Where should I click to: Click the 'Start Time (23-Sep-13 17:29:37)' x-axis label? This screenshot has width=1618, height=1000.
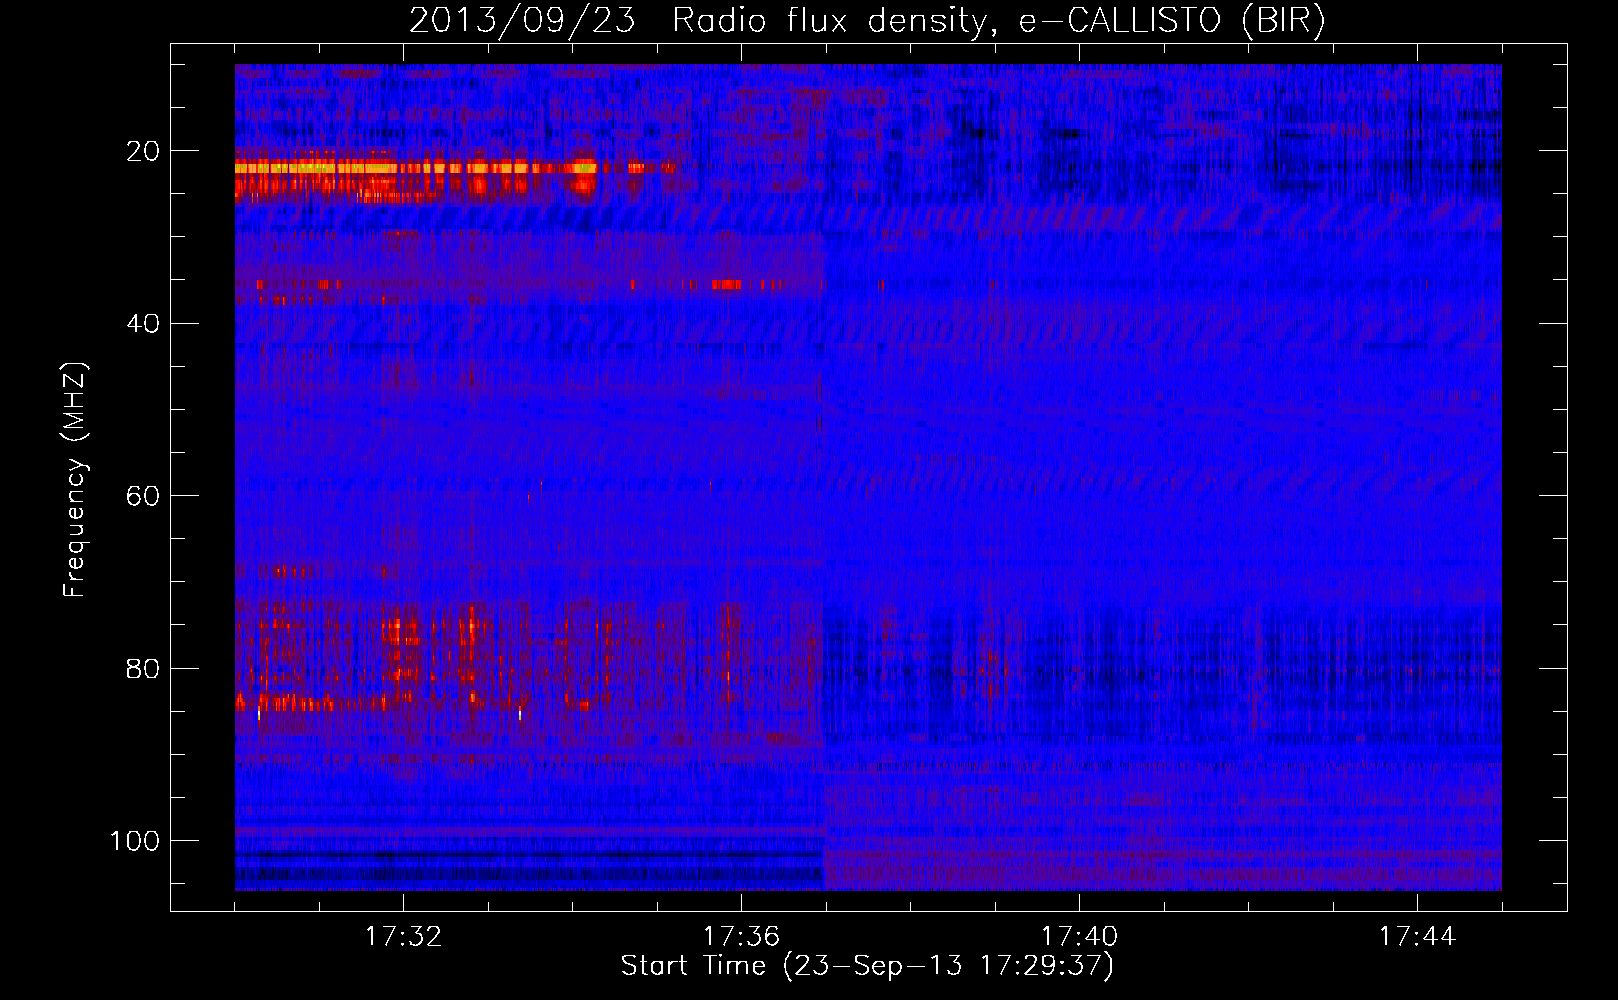[x=867, y=966]
